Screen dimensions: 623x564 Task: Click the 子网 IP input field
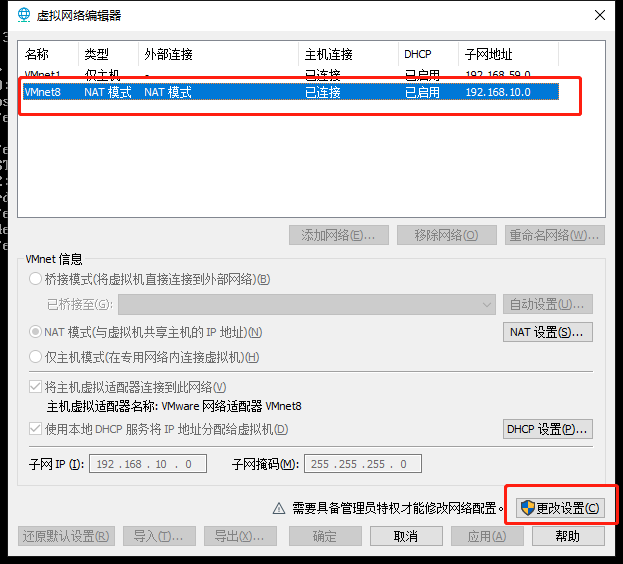pos(148,464)
